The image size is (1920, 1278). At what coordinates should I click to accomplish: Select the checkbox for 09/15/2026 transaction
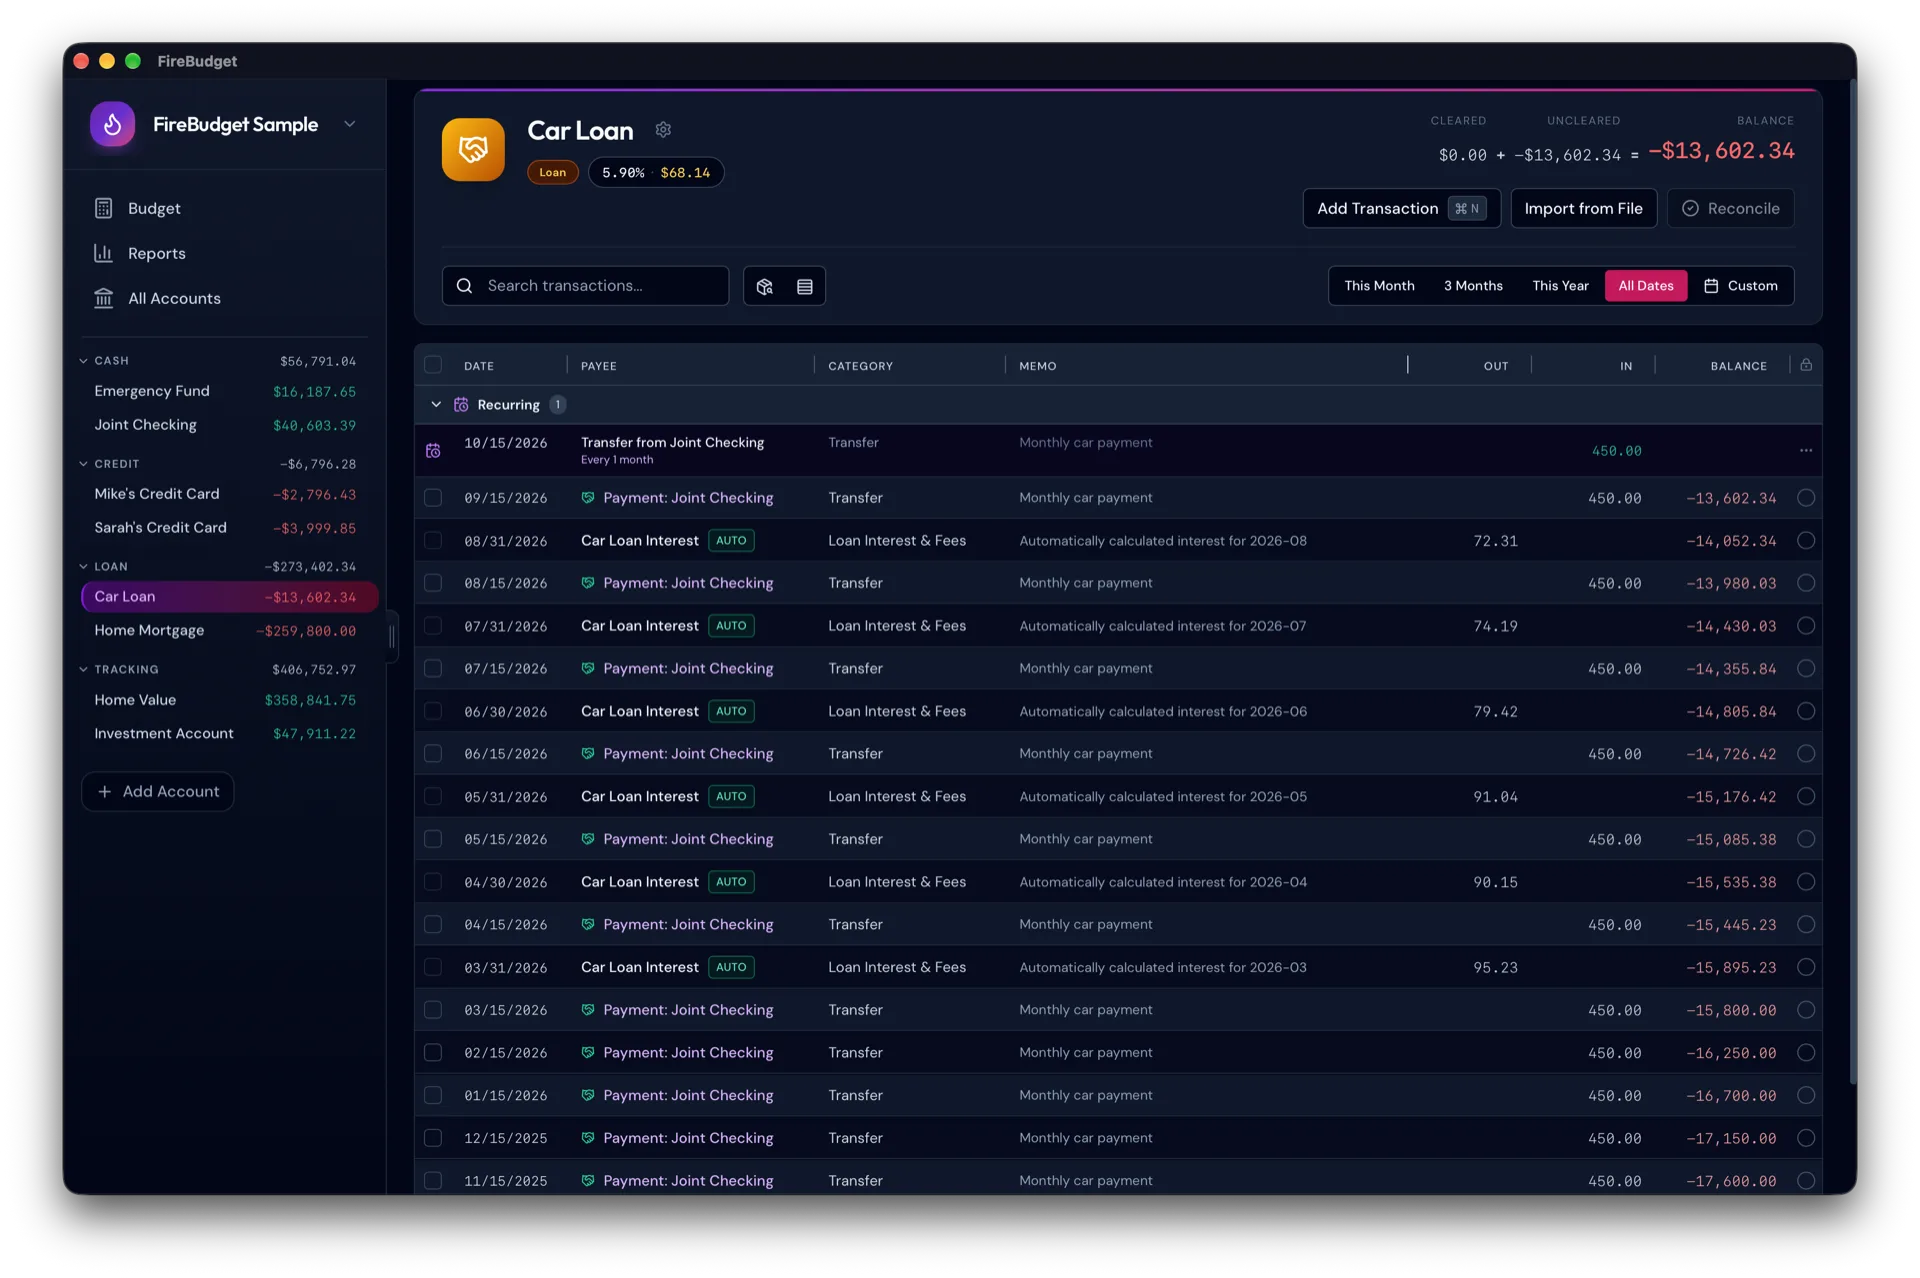[433, 498]
